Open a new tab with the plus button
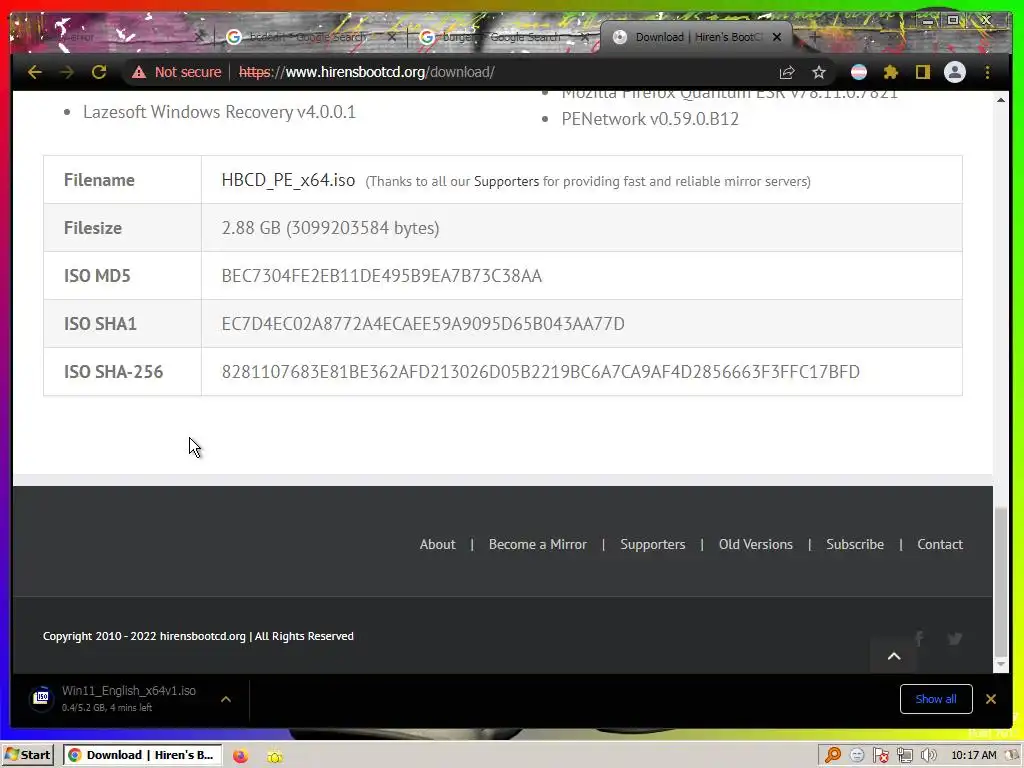Image resolution: width=1024 pixels, height=768 pixels. (x=814, y=37)
